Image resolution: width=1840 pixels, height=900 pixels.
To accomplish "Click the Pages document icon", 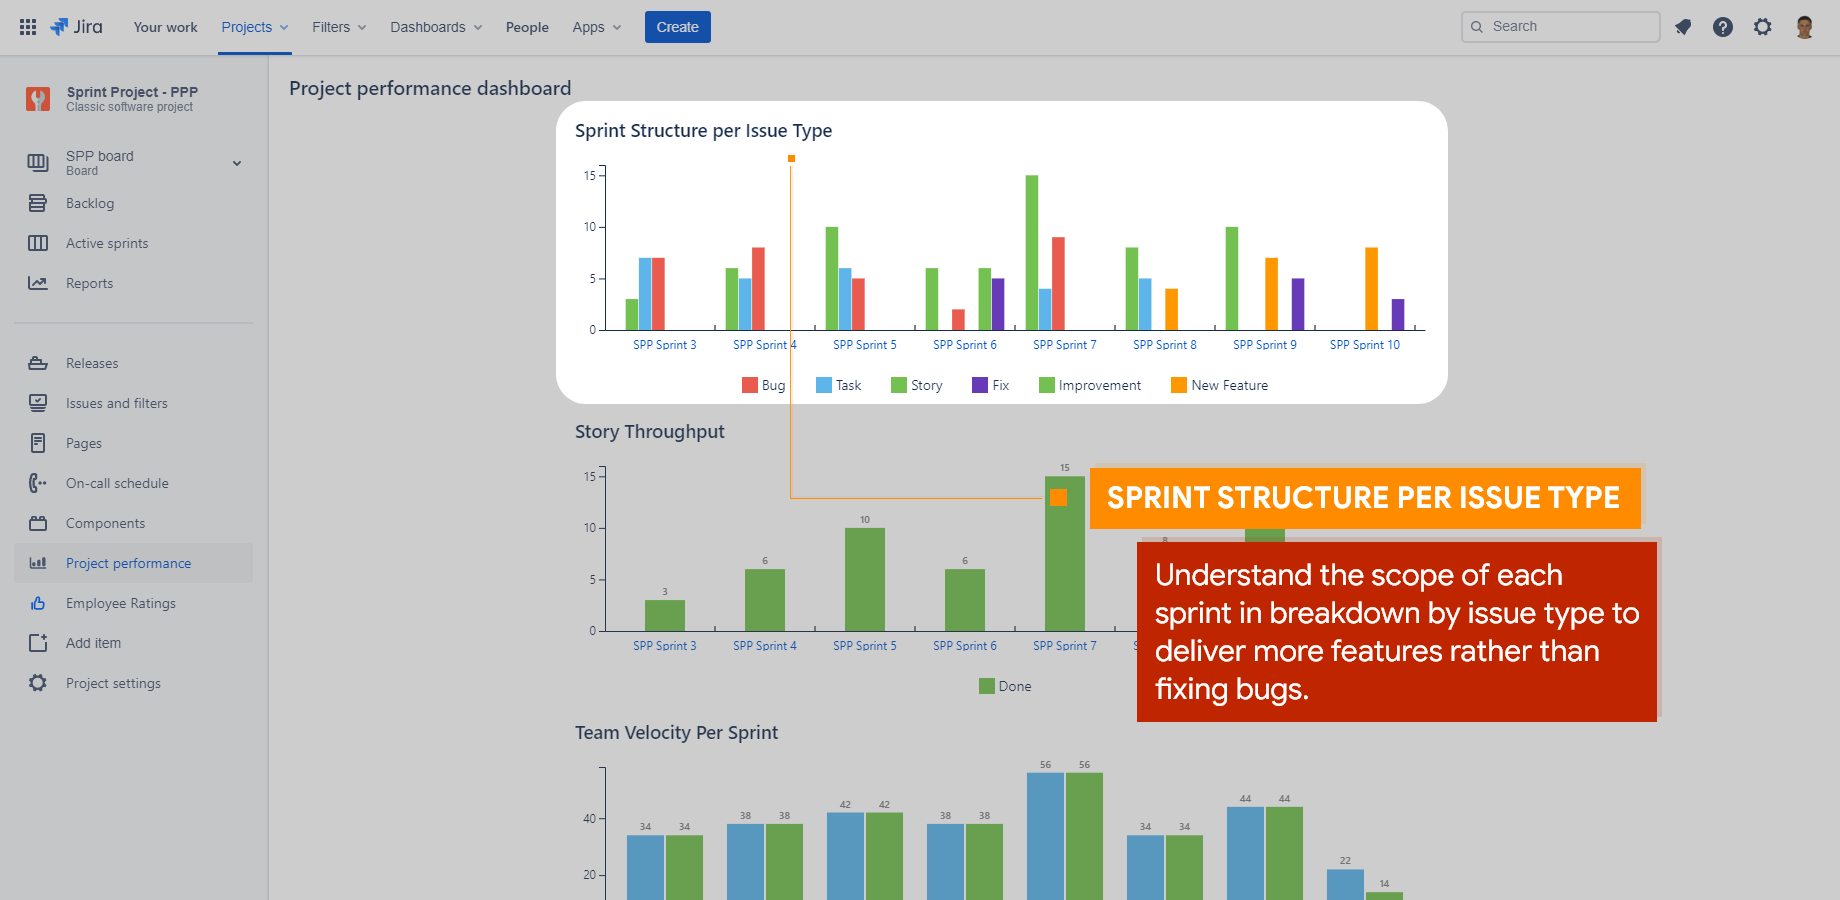I will pos(38,443).
